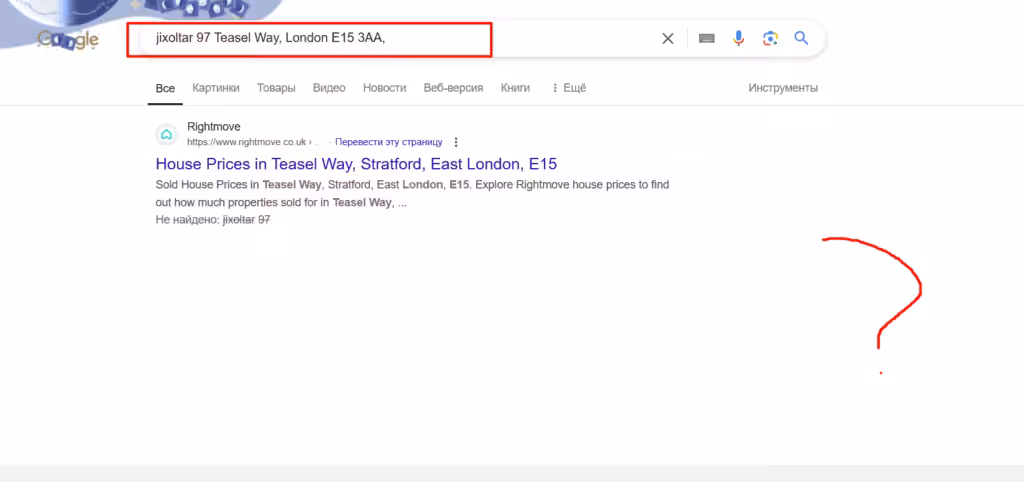Click the Rightmove favicon in result
The image size is (1024, 482).
(167, 134)
